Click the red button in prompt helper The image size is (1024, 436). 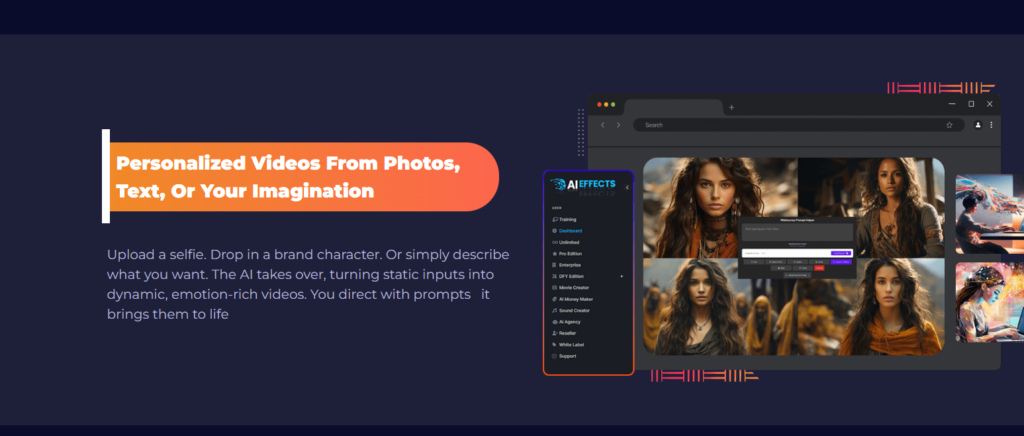[819, 268]
